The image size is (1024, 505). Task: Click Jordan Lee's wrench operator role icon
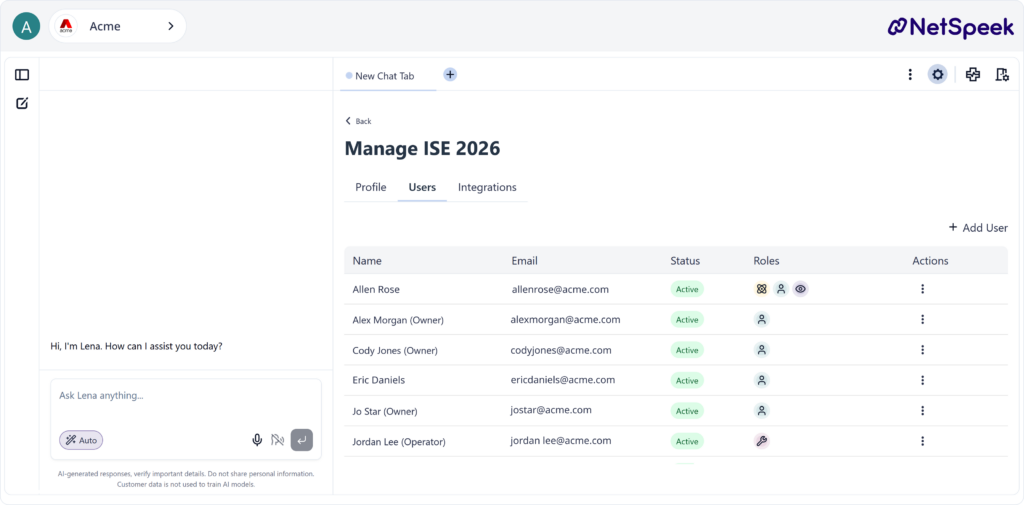762,441
